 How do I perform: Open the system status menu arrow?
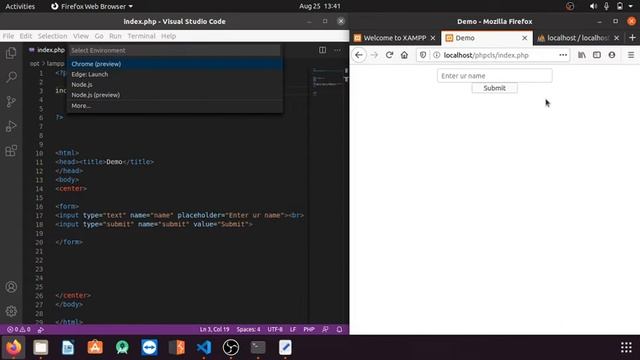click(x=631, y=6)
